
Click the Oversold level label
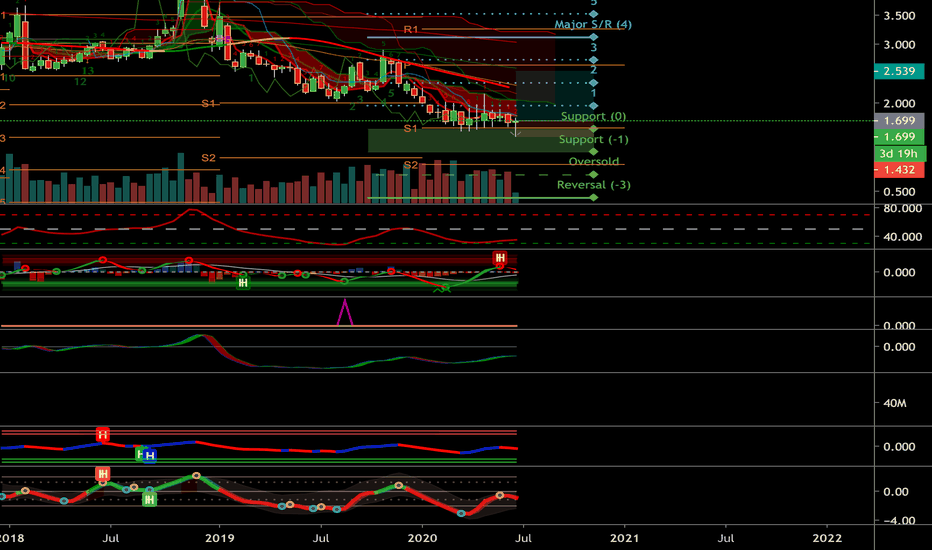click(x=593, y=161)
